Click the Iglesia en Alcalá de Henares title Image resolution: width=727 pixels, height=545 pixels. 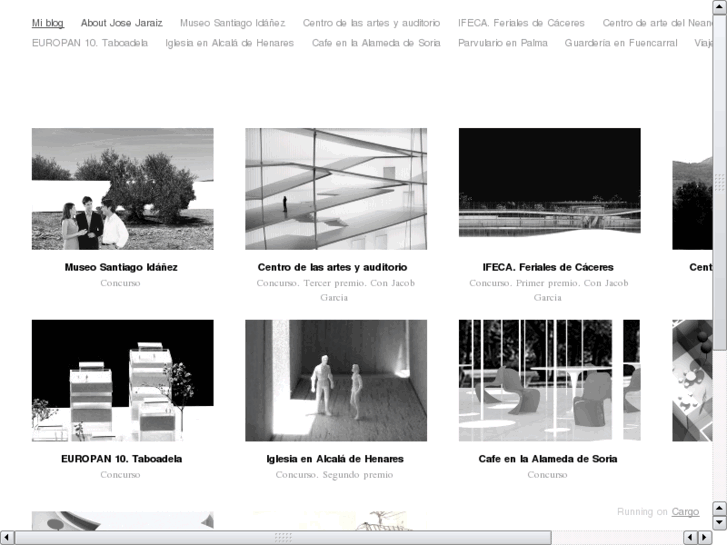pos(335,459)
